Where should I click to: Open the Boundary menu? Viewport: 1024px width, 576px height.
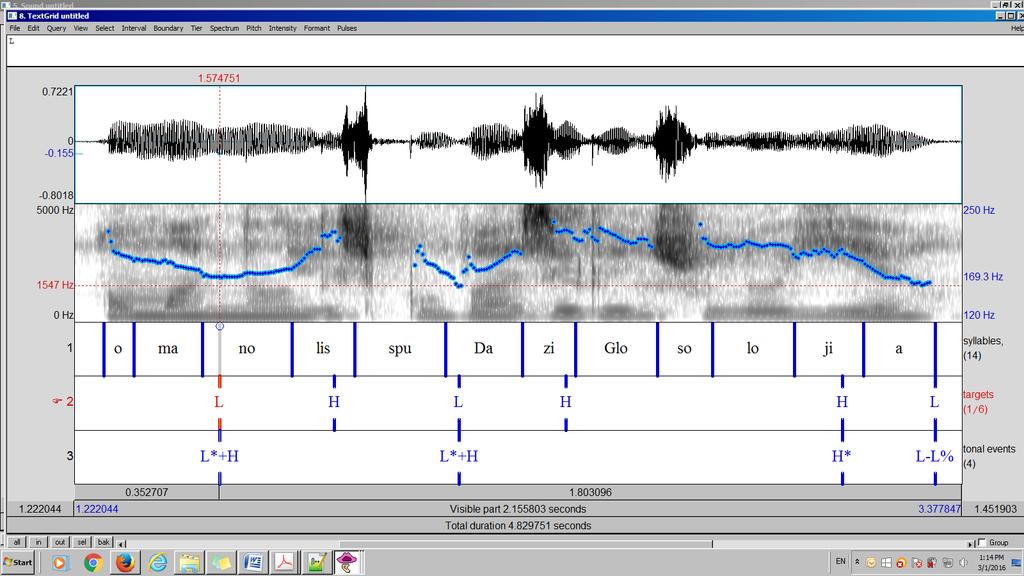click(168, 28)
